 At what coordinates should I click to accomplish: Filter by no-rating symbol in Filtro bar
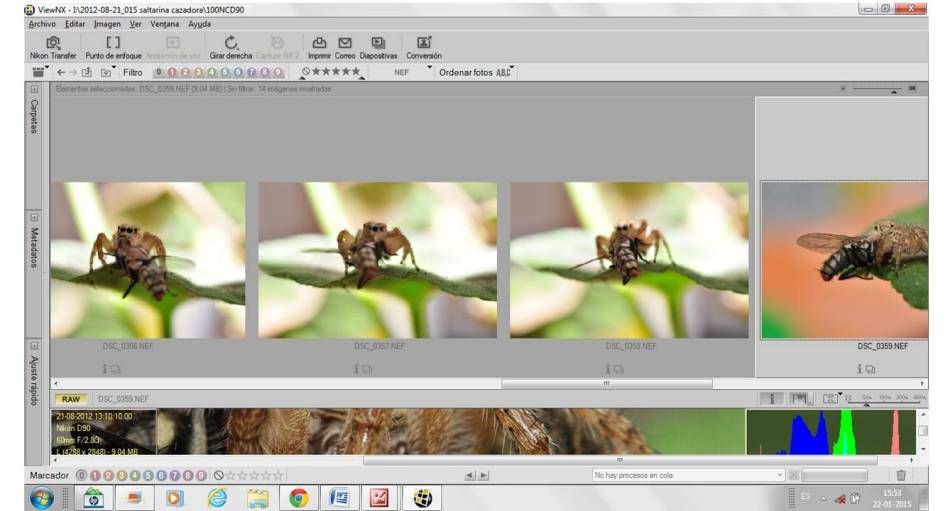pyautogui.click(x=306, y=72)
